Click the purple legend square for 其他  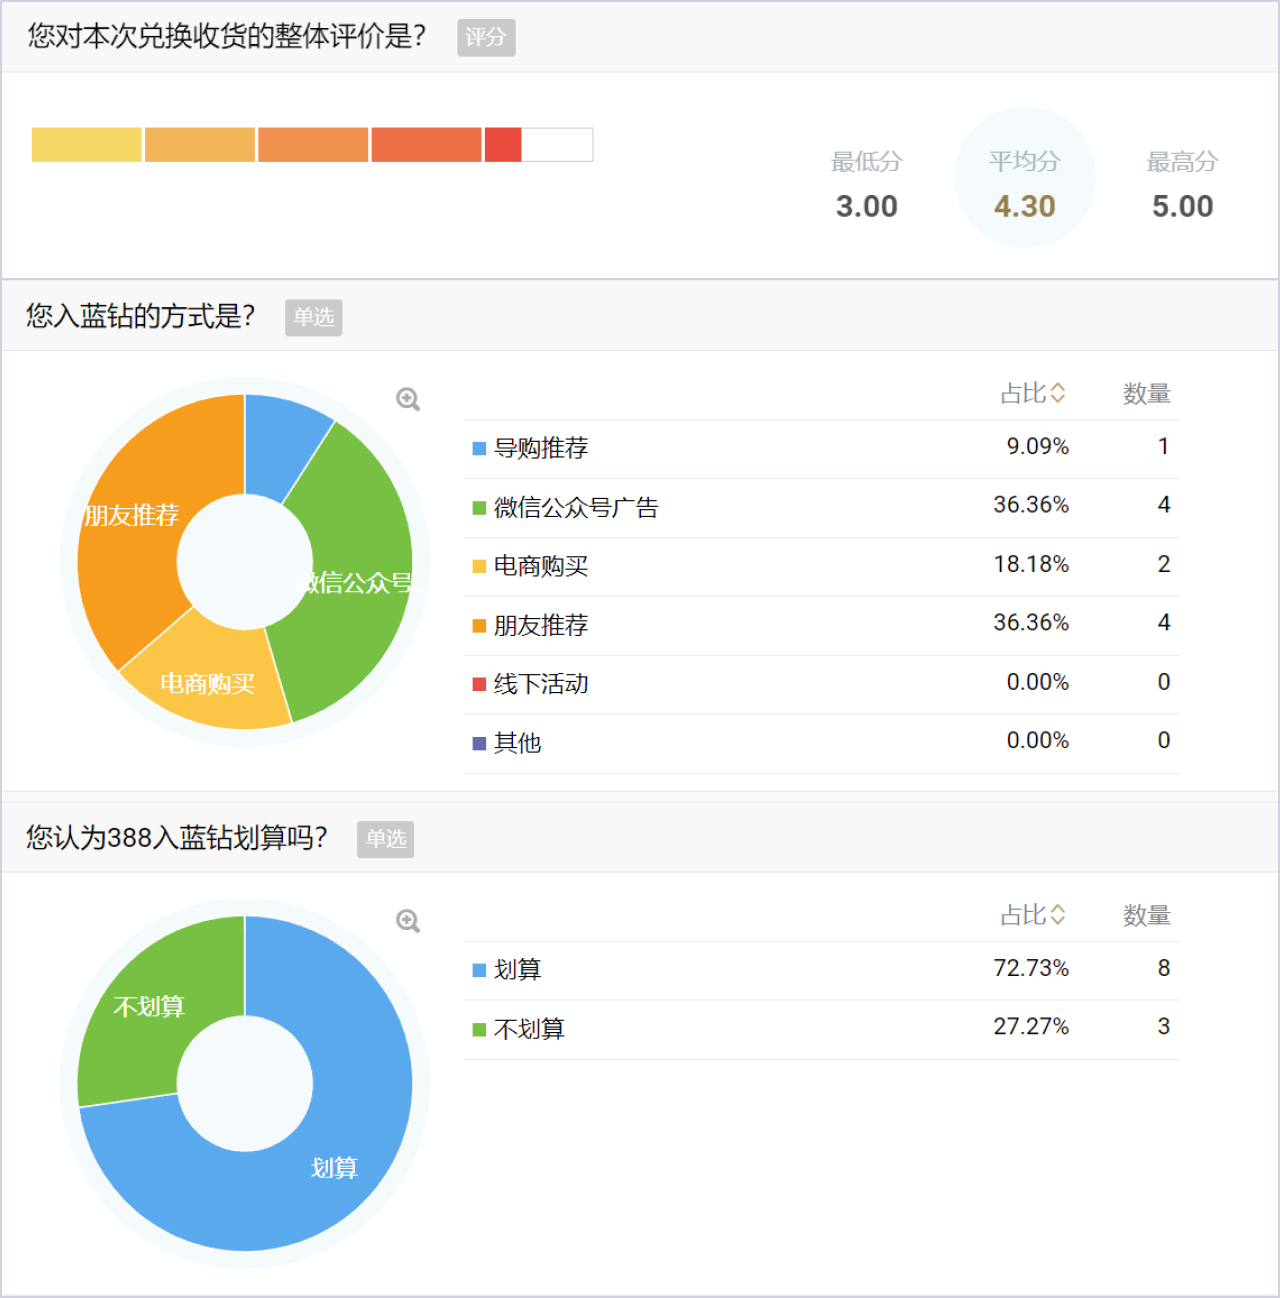[479, 744]
